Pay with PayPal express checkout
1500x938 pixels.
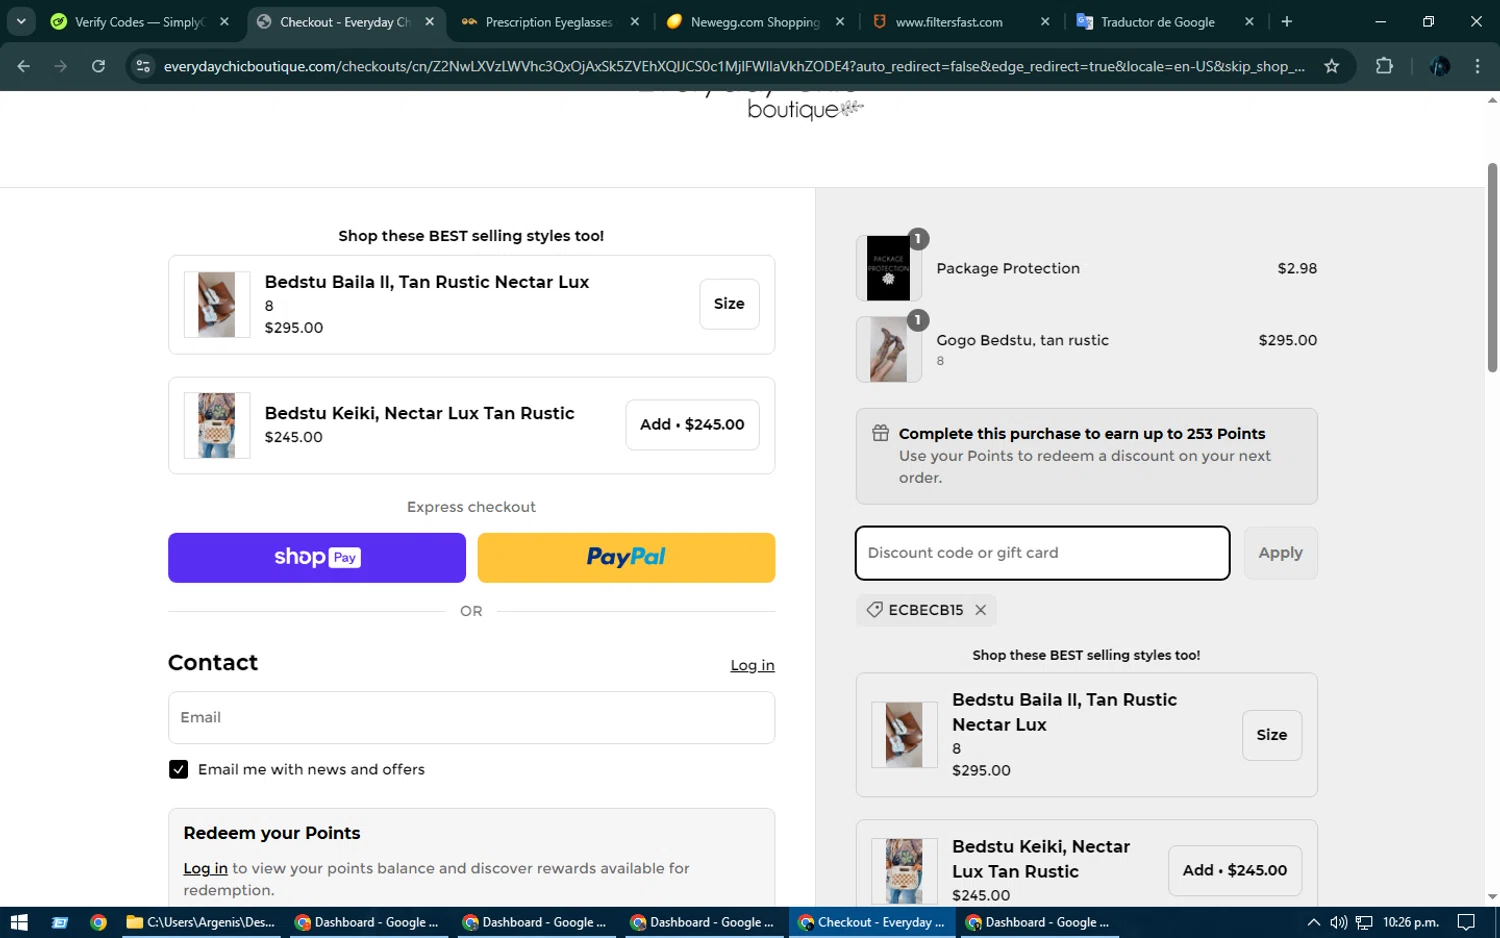coord(626,558)
